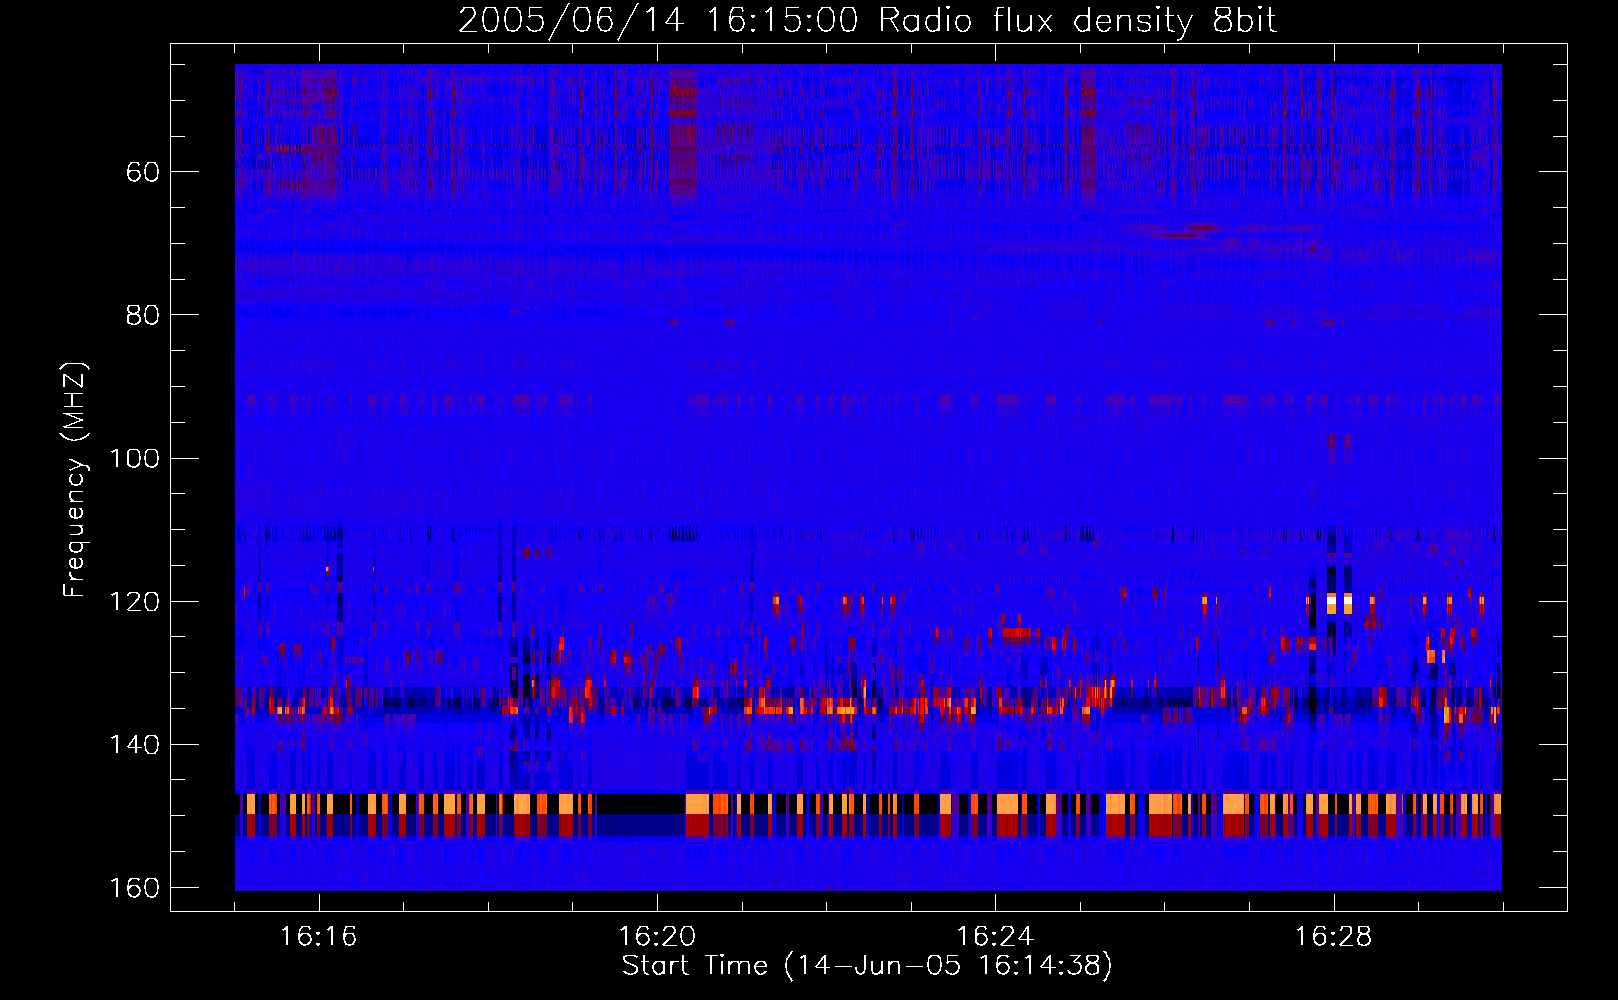
Task: Click the 60 frequency tick label
Action: tap(143, 172)
